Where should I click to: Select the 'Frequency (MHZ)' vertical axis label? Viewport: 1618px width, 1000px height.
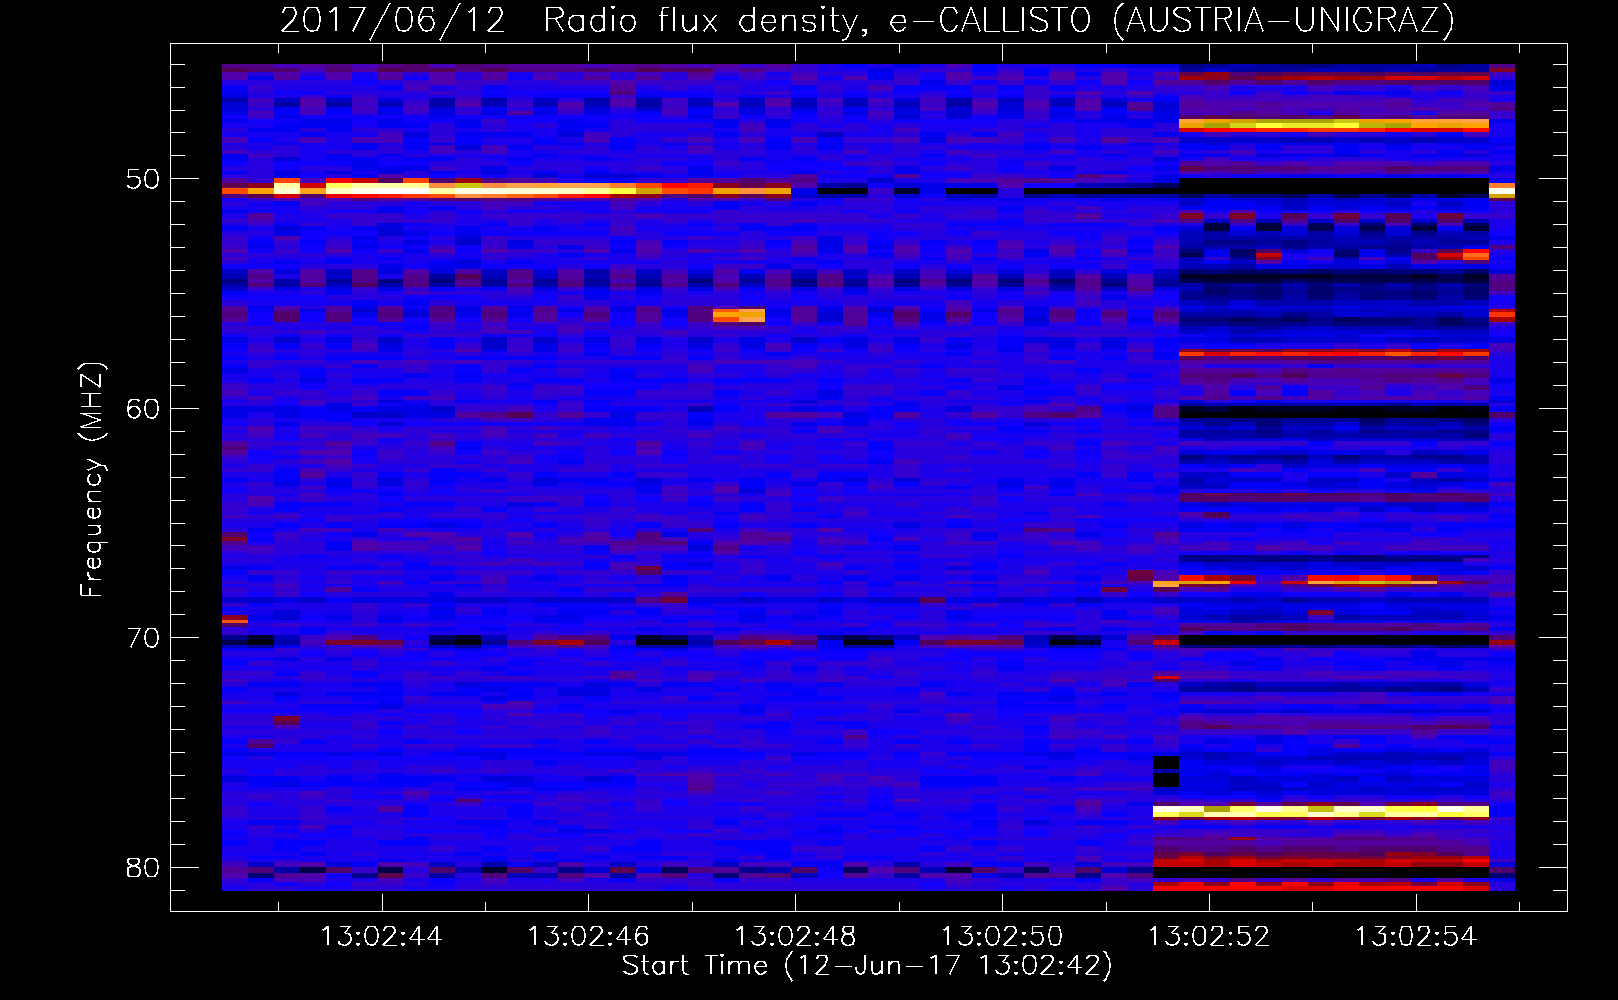91,480
